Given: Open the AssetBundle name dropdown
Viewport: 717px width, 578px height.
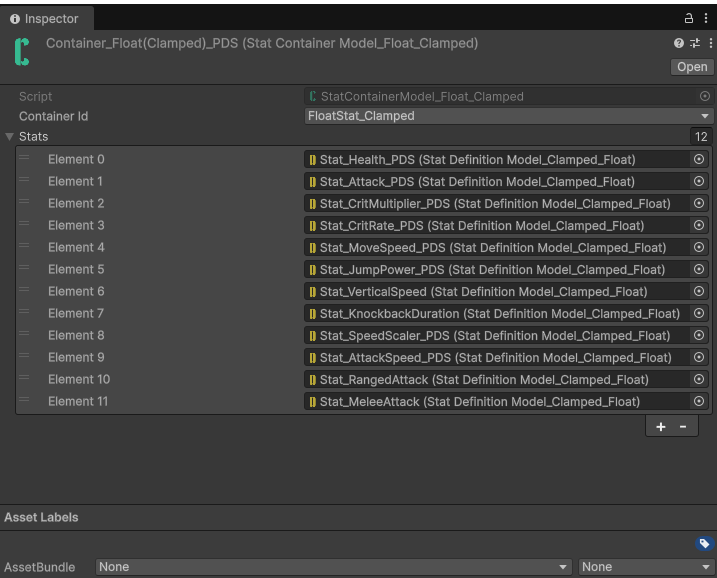Looking at the screenshot, I should pyautogui.click(x=333, y=567).
